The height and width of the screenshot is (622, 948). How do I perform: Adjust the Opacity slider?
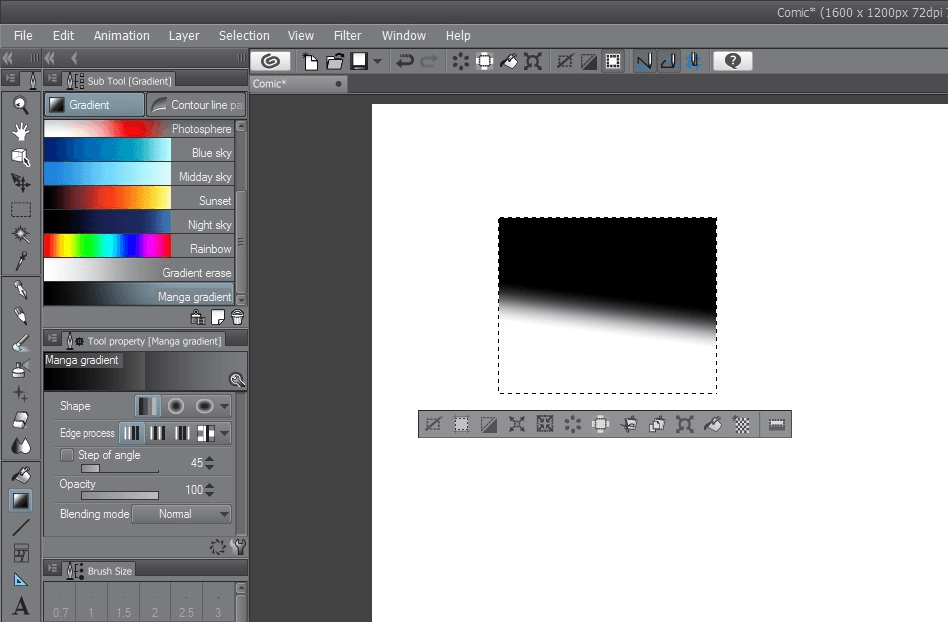point(120,496)
